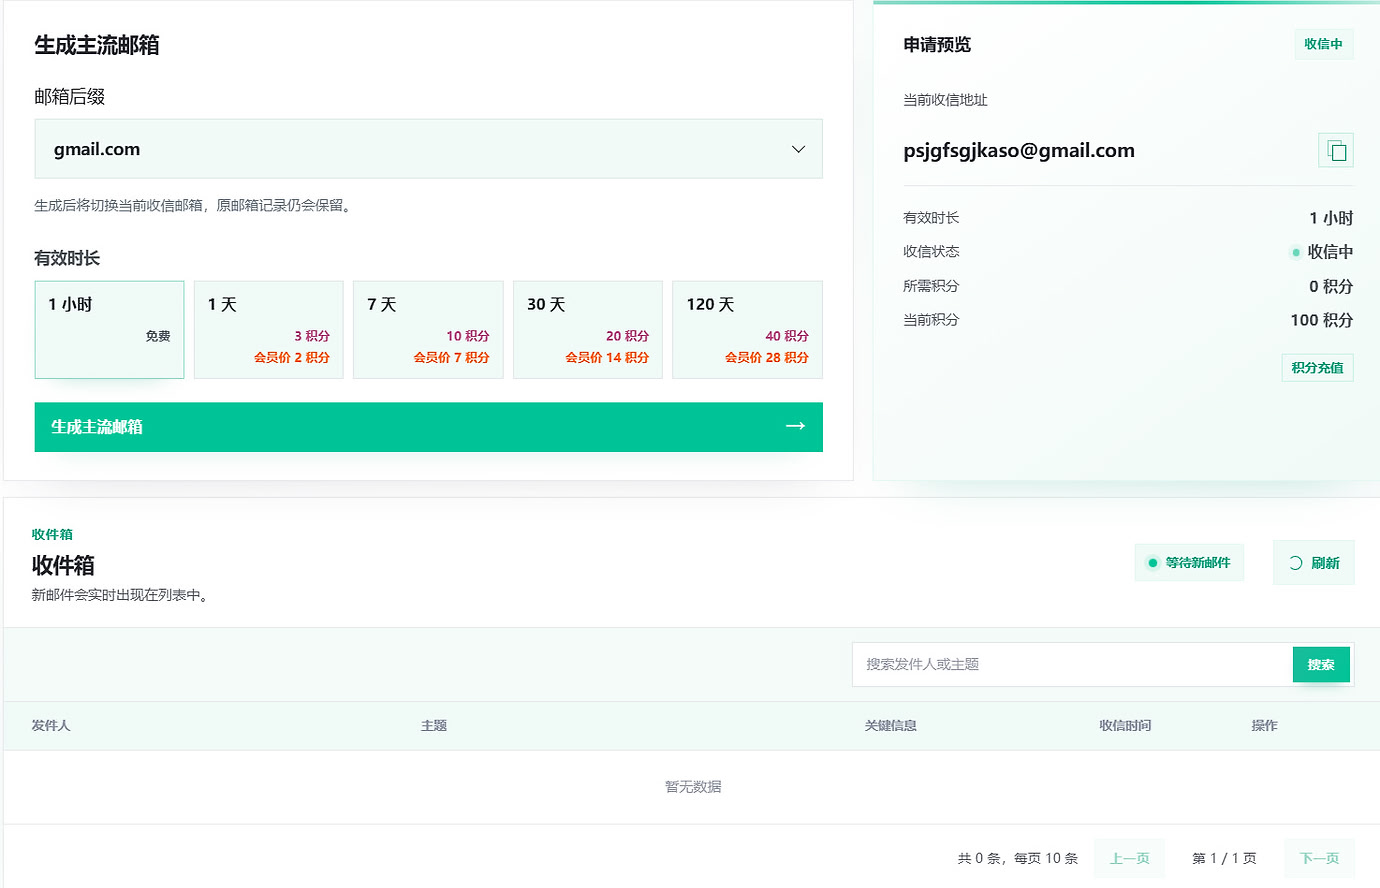The width and height of the screenshot is (1380, 888).
Task: Copy the current email address icon
Action: click(x=1336, y=151)
